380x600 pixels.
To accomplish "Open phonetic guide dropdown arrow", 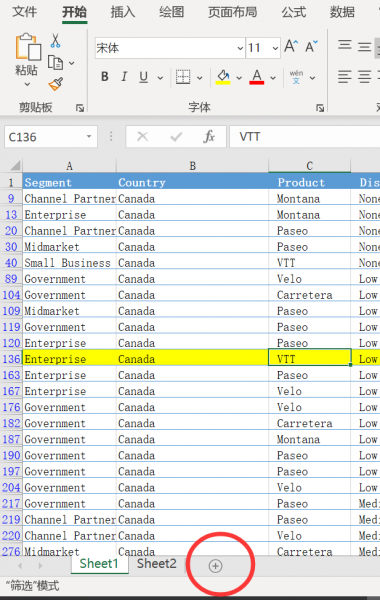I will [x=312, y=78].
